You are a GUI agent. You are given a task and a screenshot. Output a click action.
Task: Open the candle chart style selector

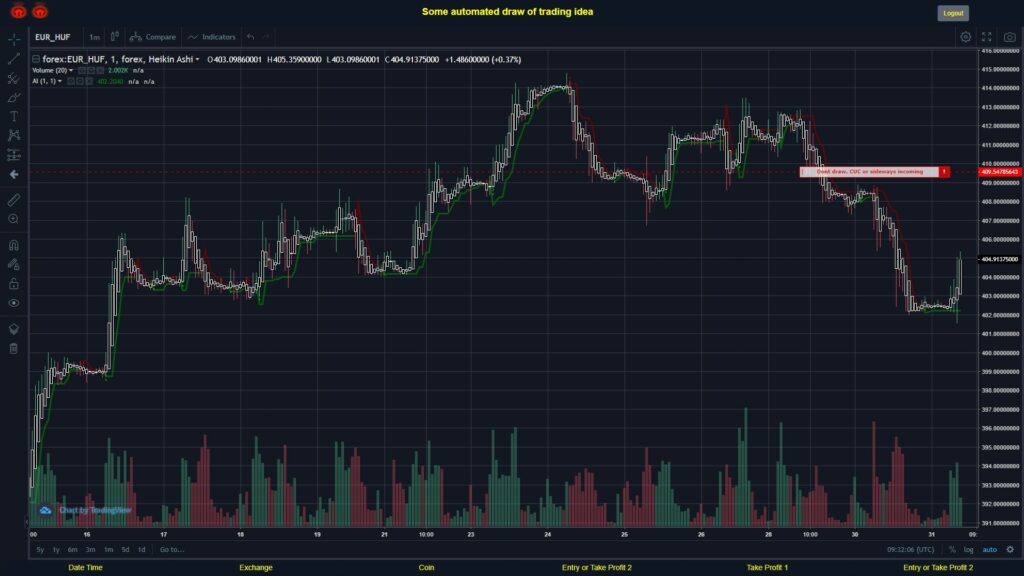pyautogui.click(x=115, y=37)
